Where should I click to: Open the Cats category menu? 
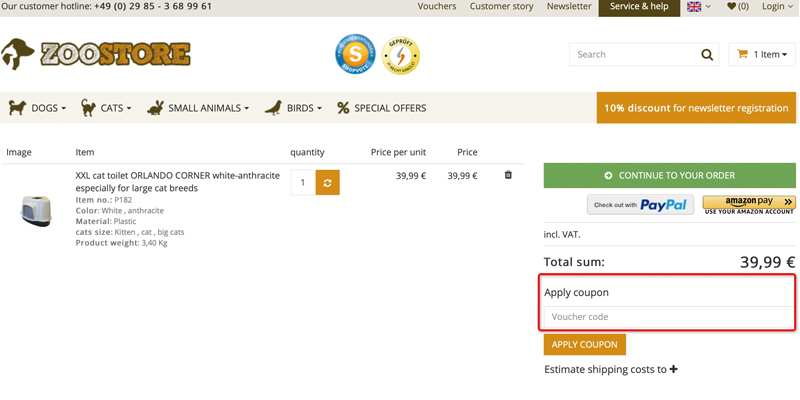(x=106, y=108)
